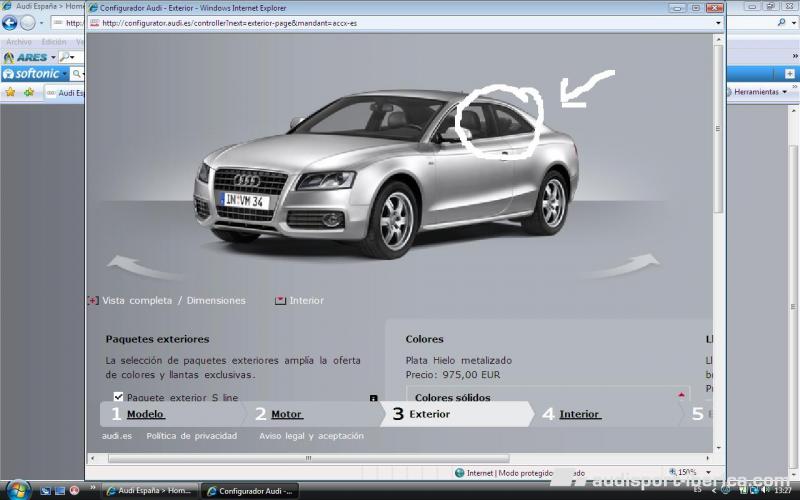Open the softonic toolbar dropdown arrow
800x500 pixels.
tap(64, 74)
